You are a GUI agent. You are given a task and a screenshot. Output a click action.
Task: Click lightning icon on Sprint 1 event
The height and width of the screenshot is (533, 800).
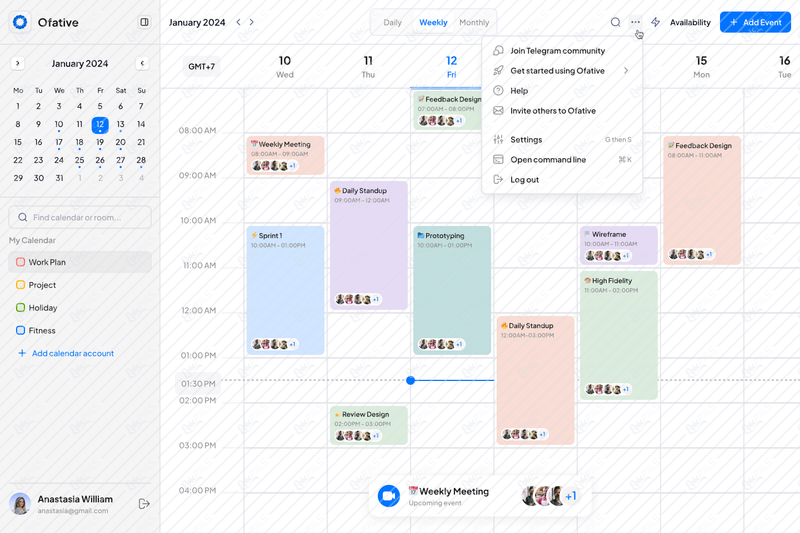(254, 235)
